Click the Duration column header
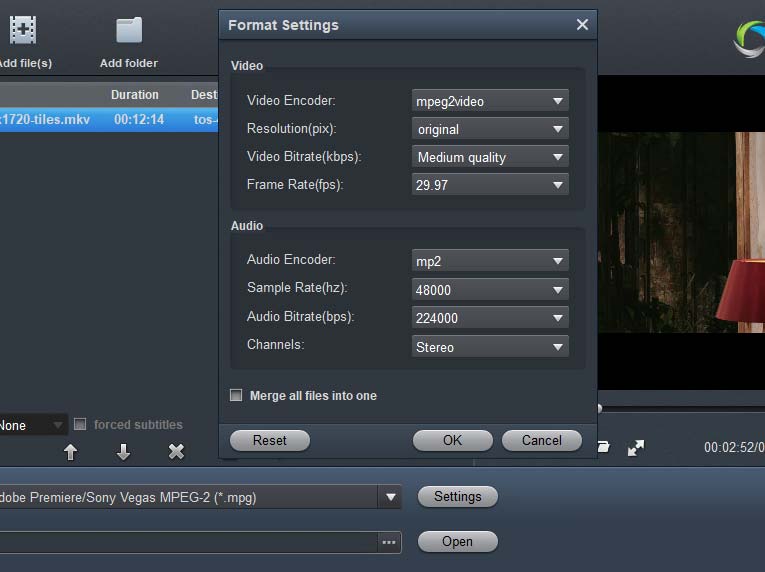This screenshot has height=572, width=765. click(135, 94)
